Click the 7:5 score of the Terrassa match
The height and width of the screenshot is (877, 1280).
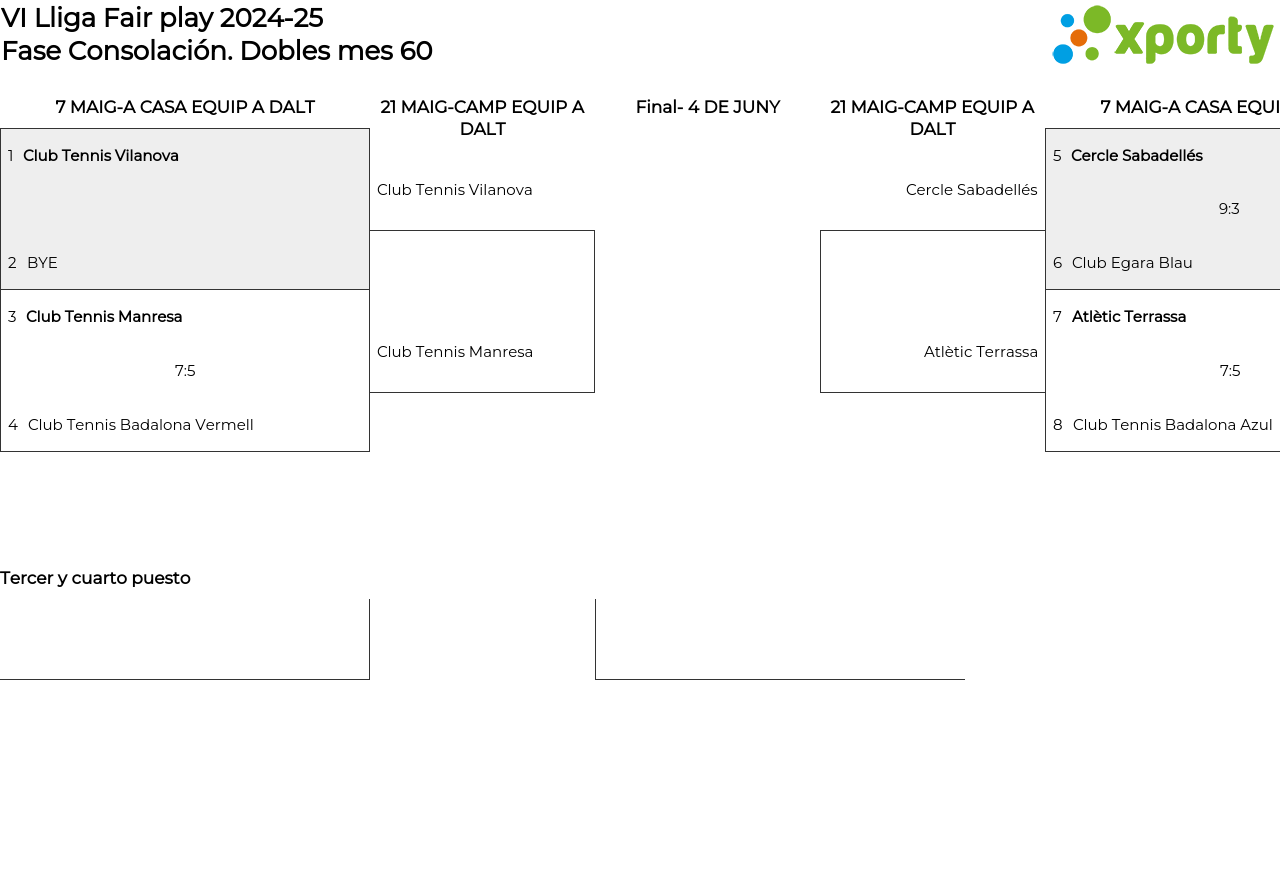[x=1230, y=371]
